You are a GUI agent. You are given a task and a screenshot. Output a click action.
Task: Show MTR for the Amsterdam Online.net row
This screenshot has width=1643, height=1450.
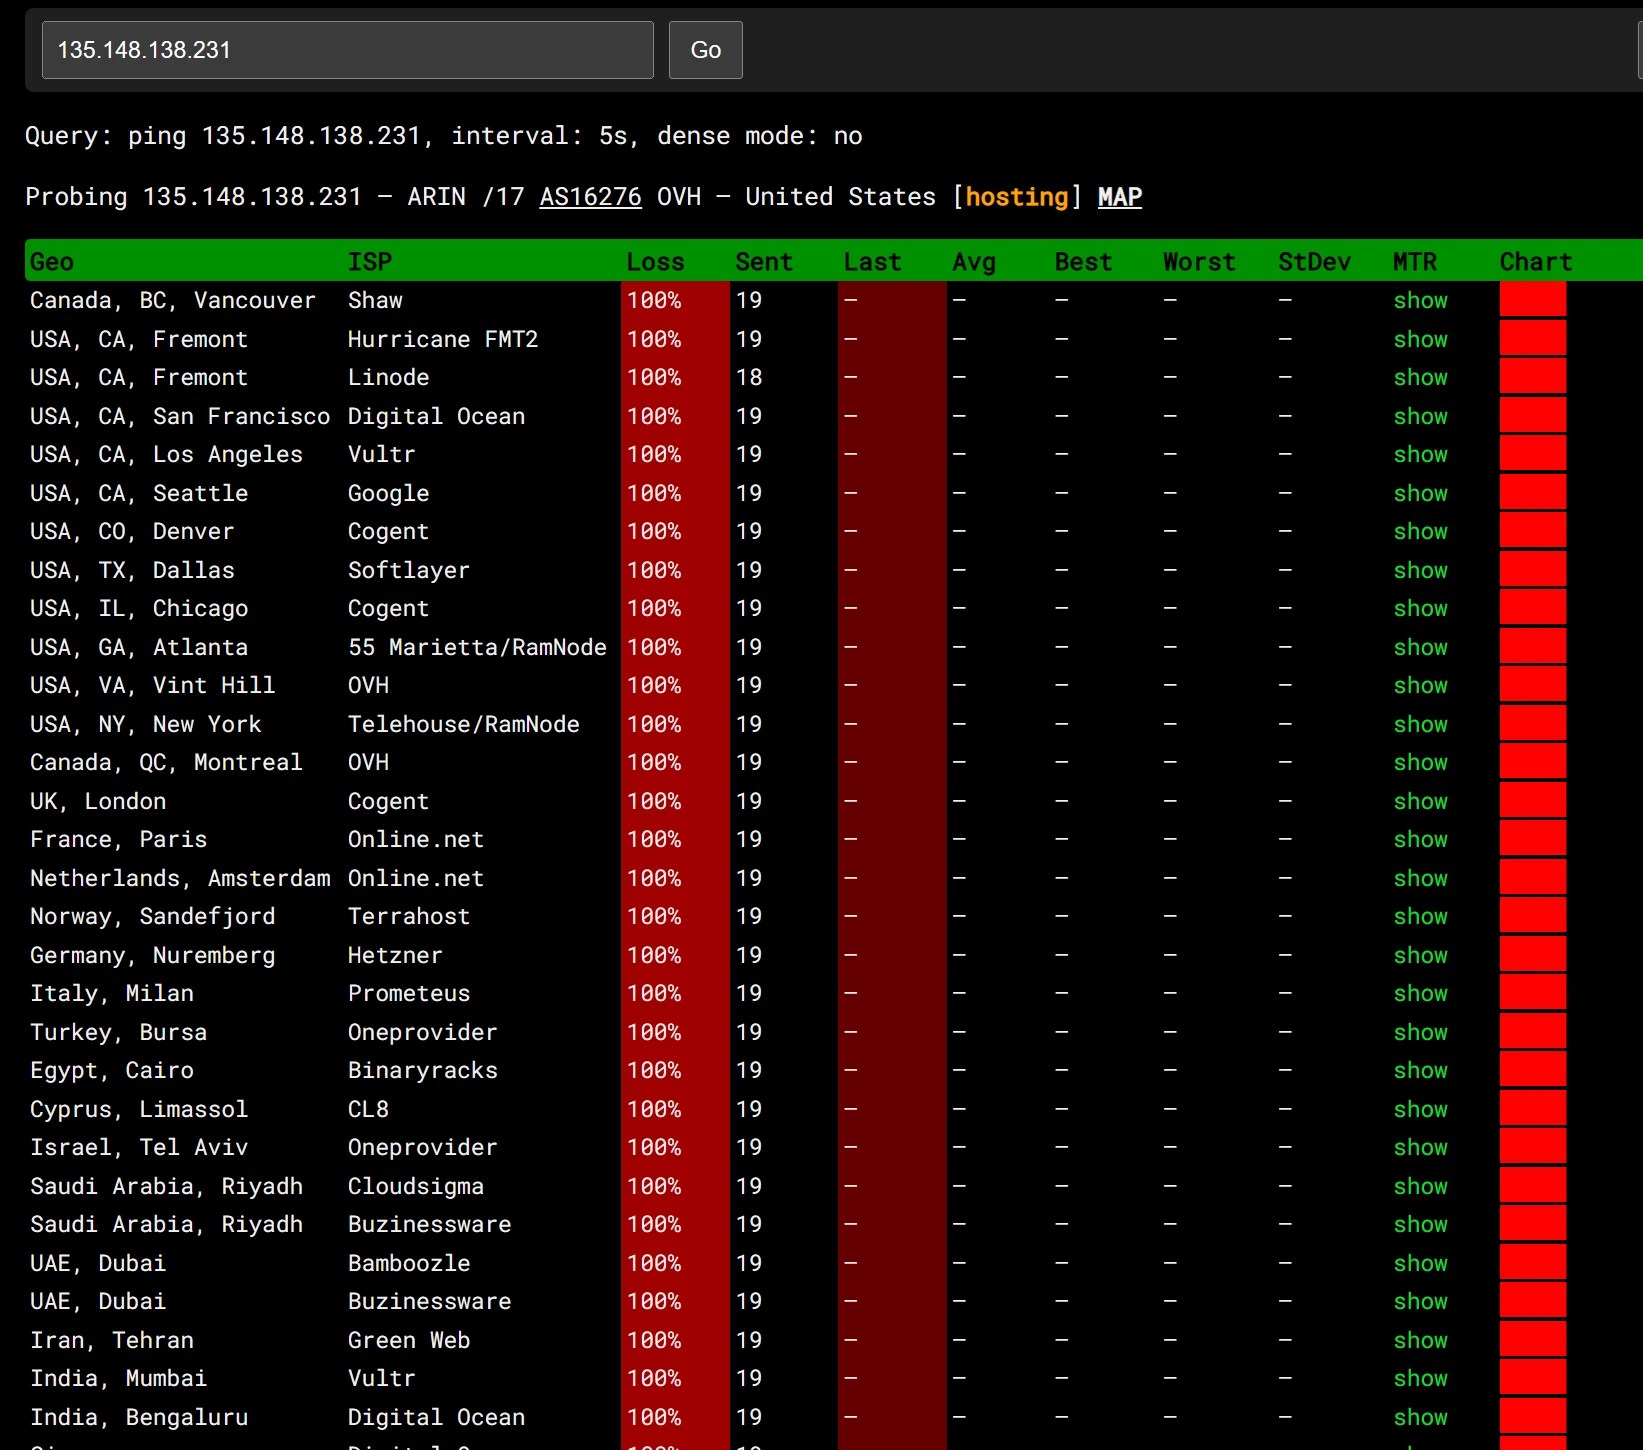tap(1420, 879)
